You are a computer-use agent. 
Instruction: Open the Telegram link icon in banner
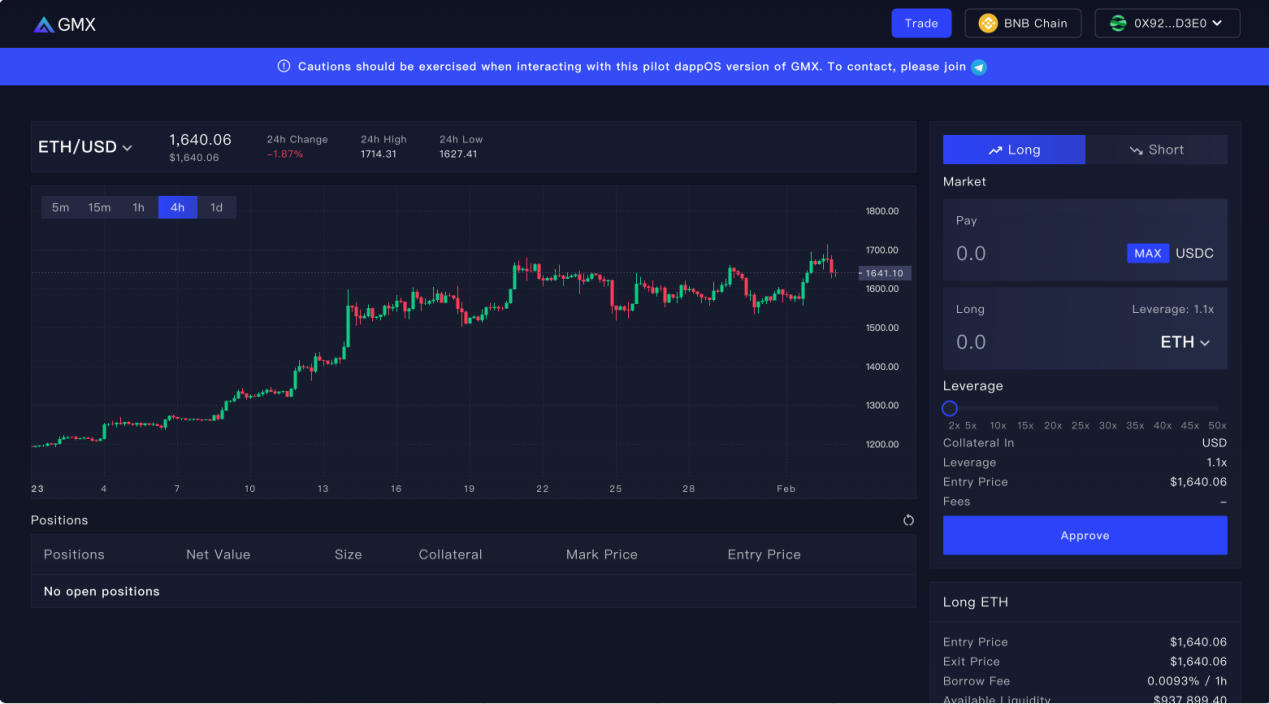979,67
